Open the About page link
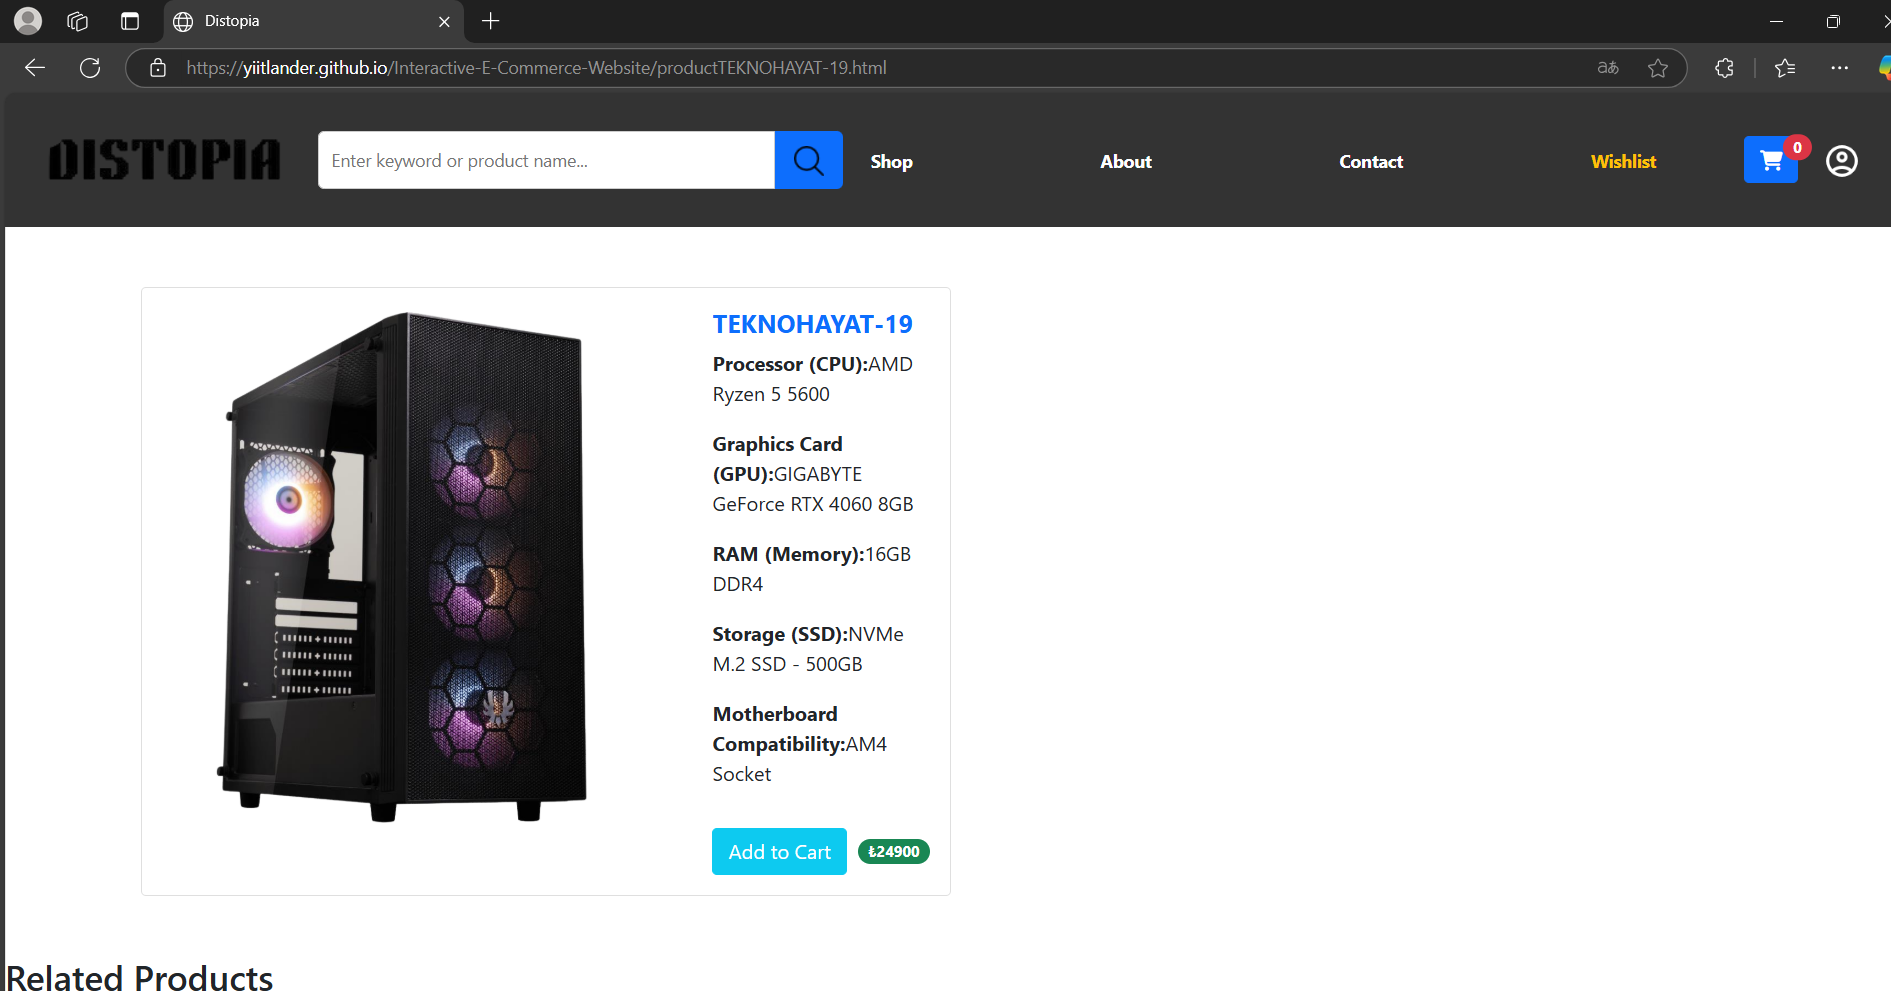Image resolution: width=1891 pixels, height=991 pixels. pyautogui.click(x=1126, y=161)
